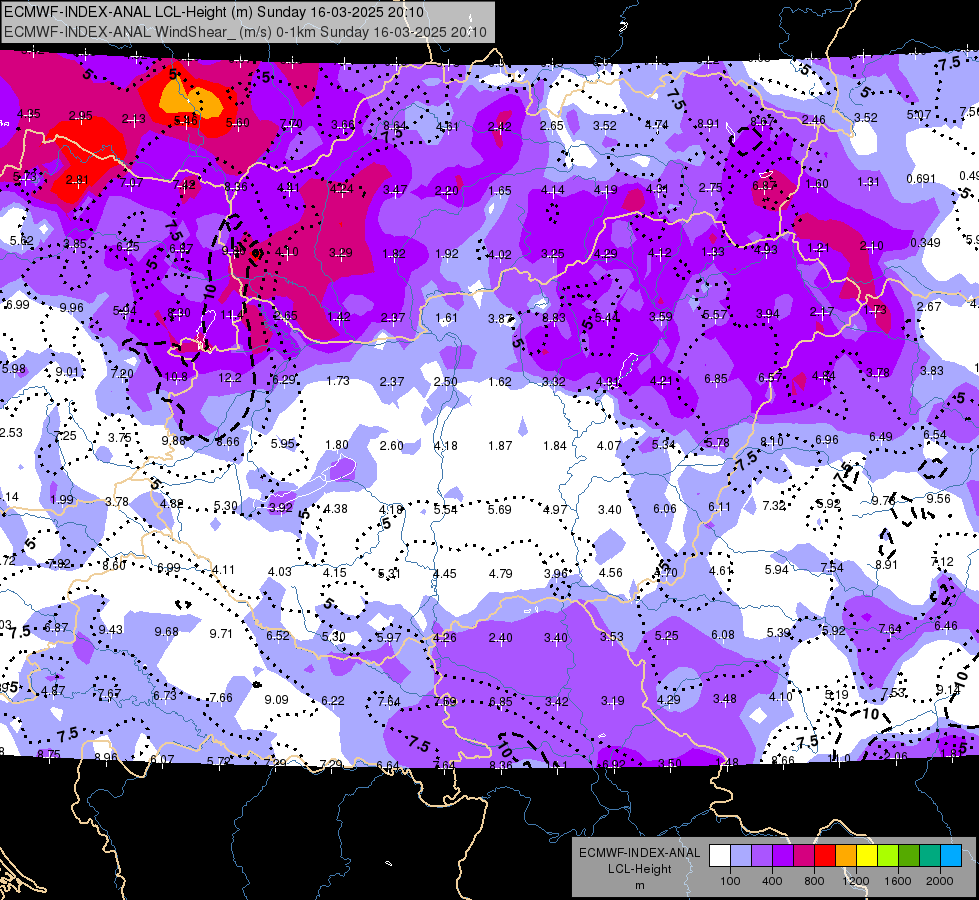Screen dimensions: 979x900
Task: Click the wind shear value 1.87
Action: pyautogui.click(x=500, y=445)
